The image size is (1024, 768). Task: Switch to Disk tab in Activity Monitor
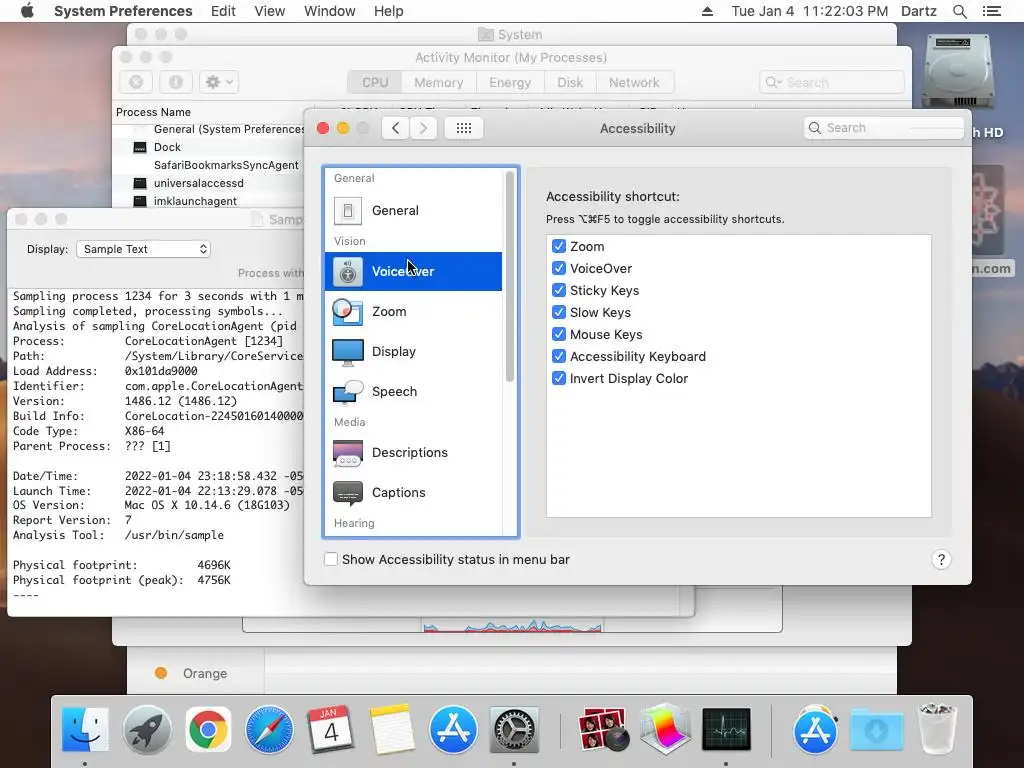click(x=570, y=82)
